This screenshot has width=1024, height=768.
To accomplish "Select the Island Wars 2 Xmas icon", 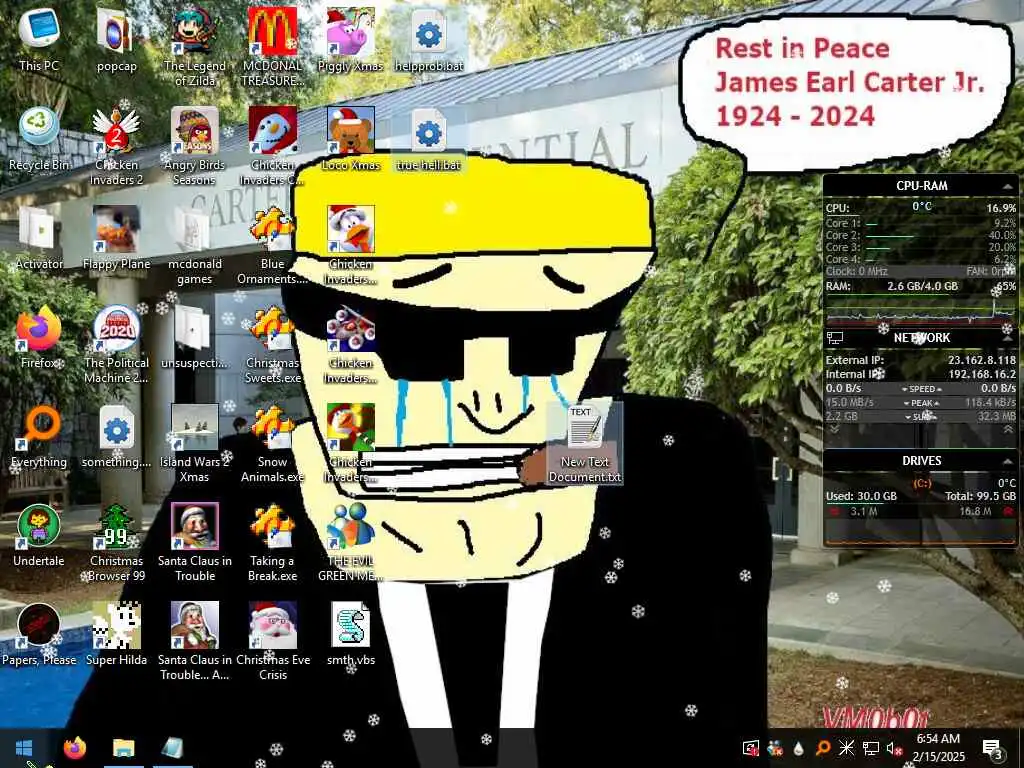I will [x=195, y=444].
